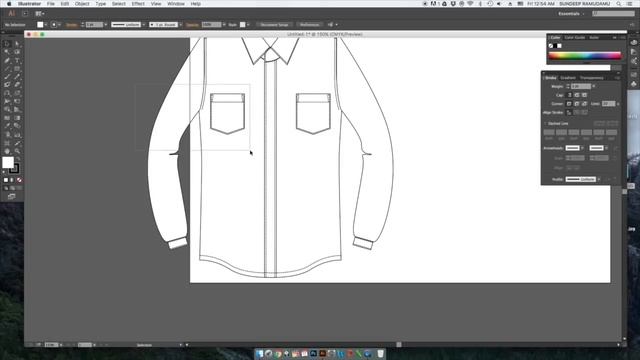
Task: Select the Paintbrush tool
Action: 7,77
